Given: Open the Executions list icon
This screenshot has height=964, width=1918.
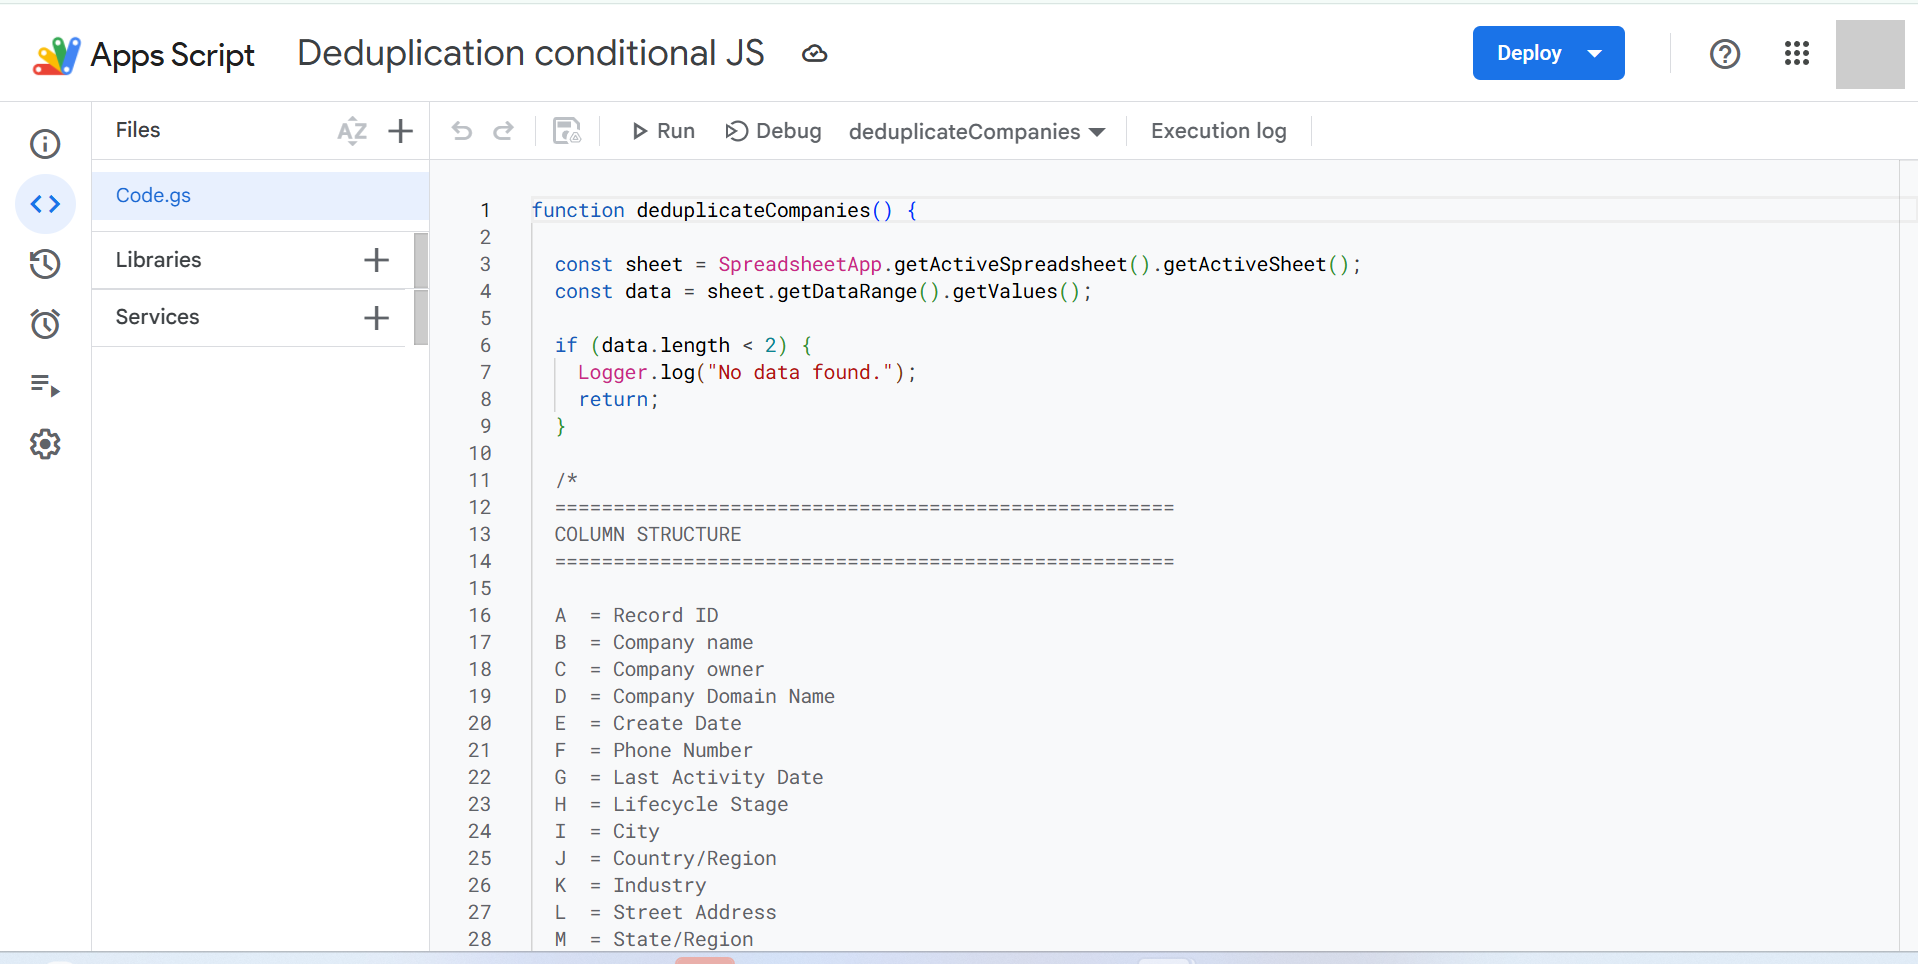Looking at the screenshot, I should (x=45, y=385).
